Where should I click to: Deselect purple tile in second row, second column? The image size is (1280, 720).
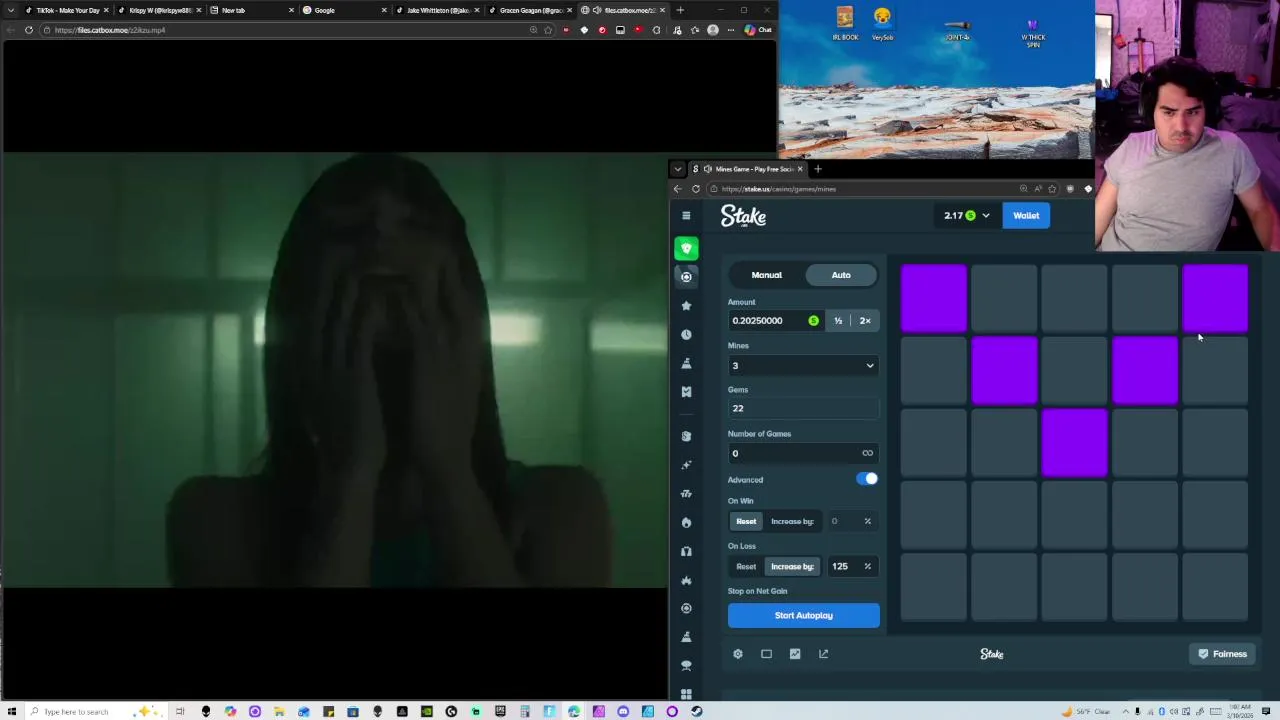[x=1004, y=370]
